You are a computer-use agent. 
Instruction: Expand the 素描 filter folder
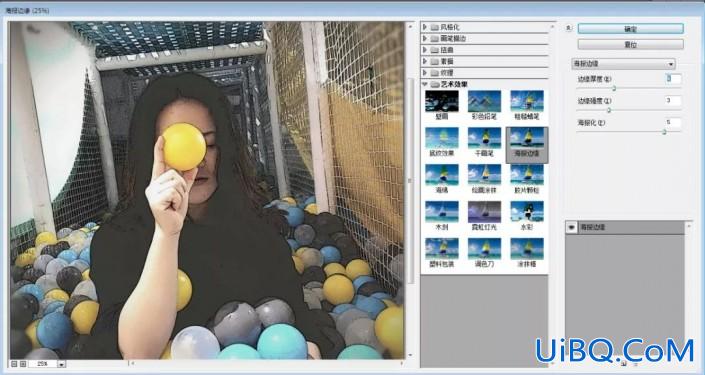(x=425, y=61)
